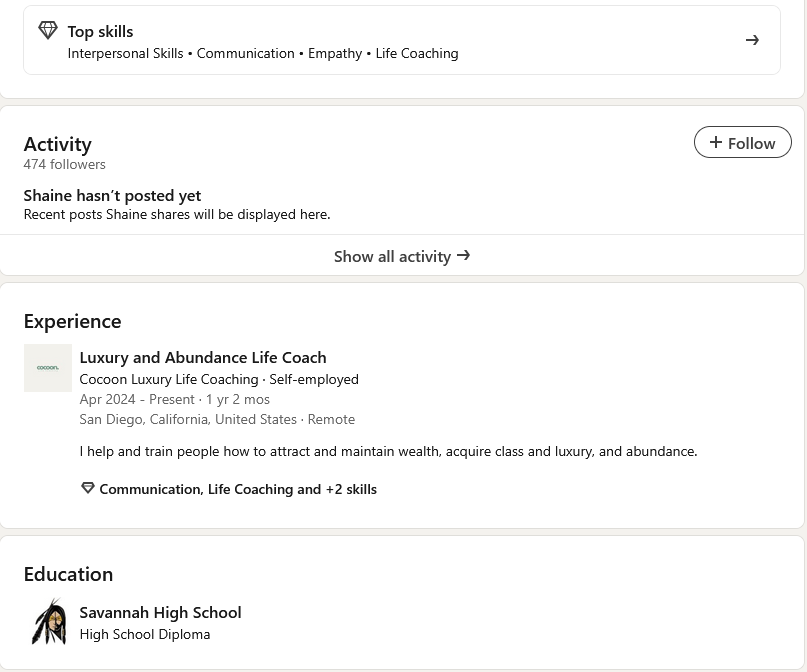This screenshot has height=672, width=807.
Task: Click the Top skills diamond icon
Action: 48,30
